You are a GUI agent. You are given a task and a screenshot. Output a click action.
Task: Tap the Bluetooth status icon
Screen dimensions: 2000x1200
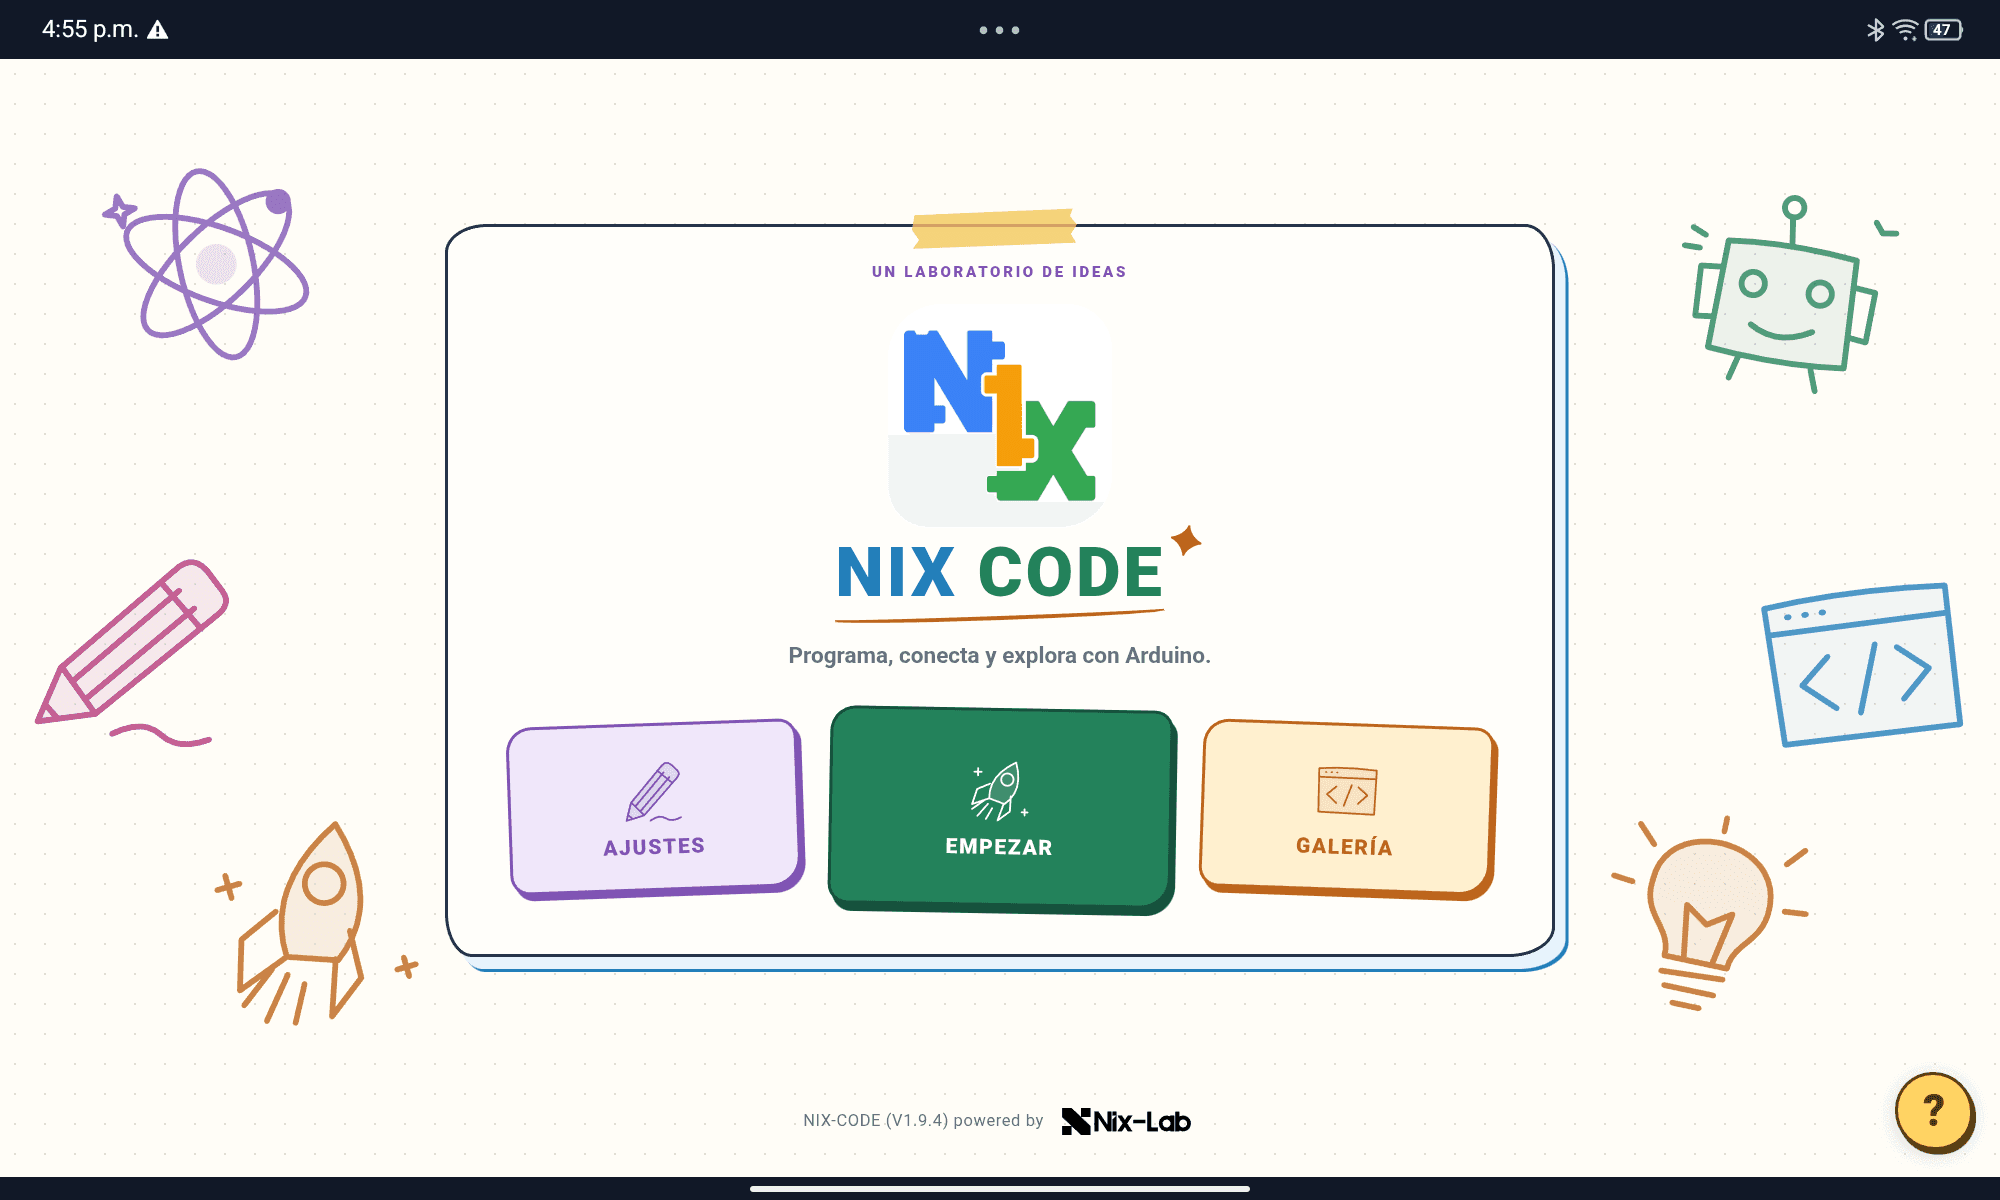click(1875, 30)
